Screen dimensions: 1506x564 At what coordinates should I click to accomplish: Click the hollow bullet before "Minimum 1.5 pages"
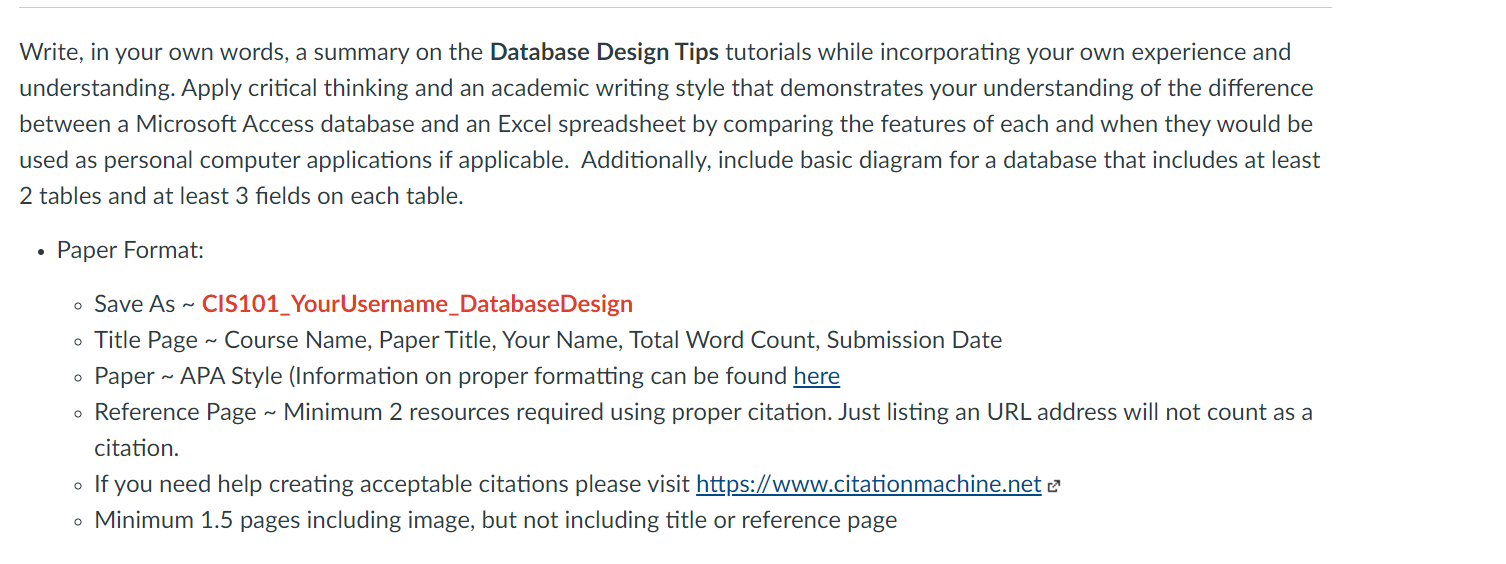point(78,521)
